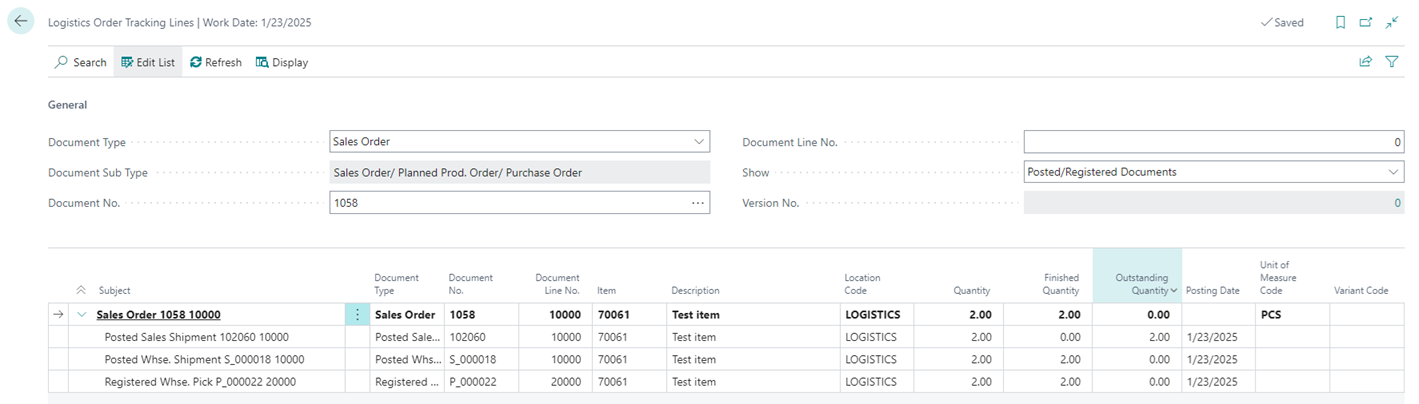Select the Posted Whse. Shipment S_000018 row
The height and width of the screenshot is (404, 1419).
tap(204, 359)
